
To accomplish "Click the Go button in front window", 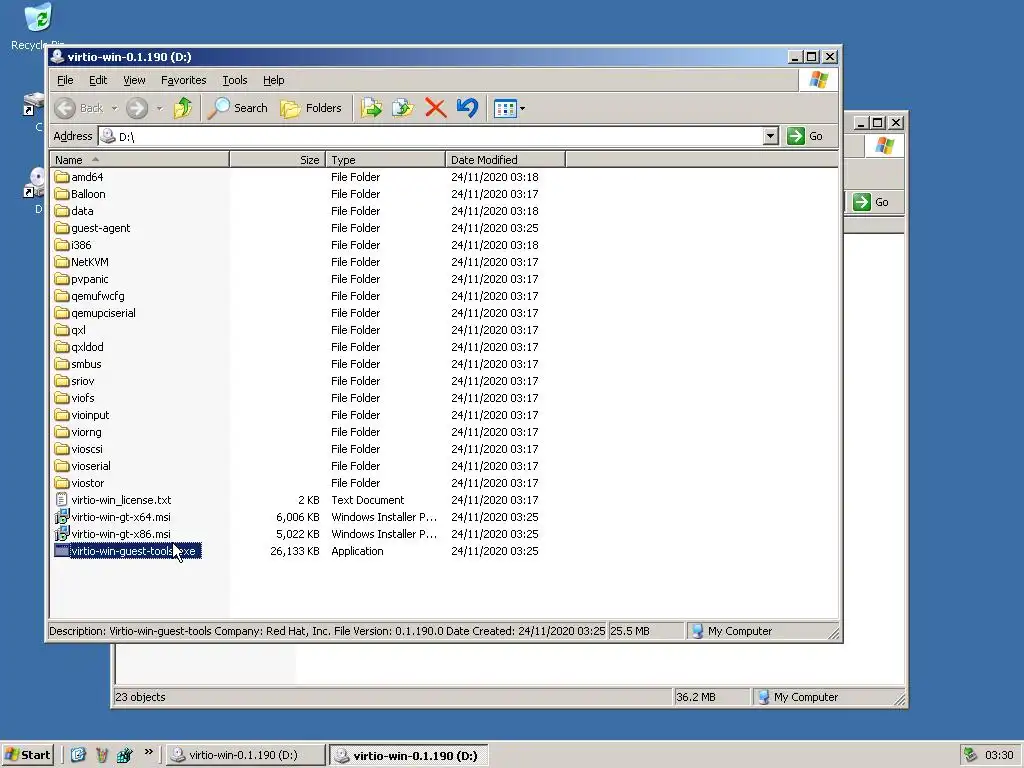I will point(805,136).
